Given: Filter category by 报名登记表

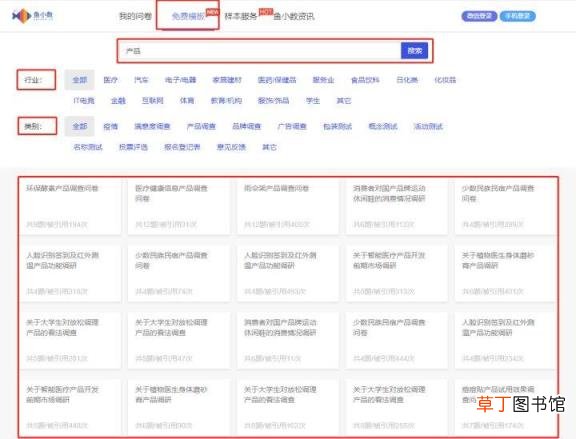Looking at the screenshot, I should 182,147.
